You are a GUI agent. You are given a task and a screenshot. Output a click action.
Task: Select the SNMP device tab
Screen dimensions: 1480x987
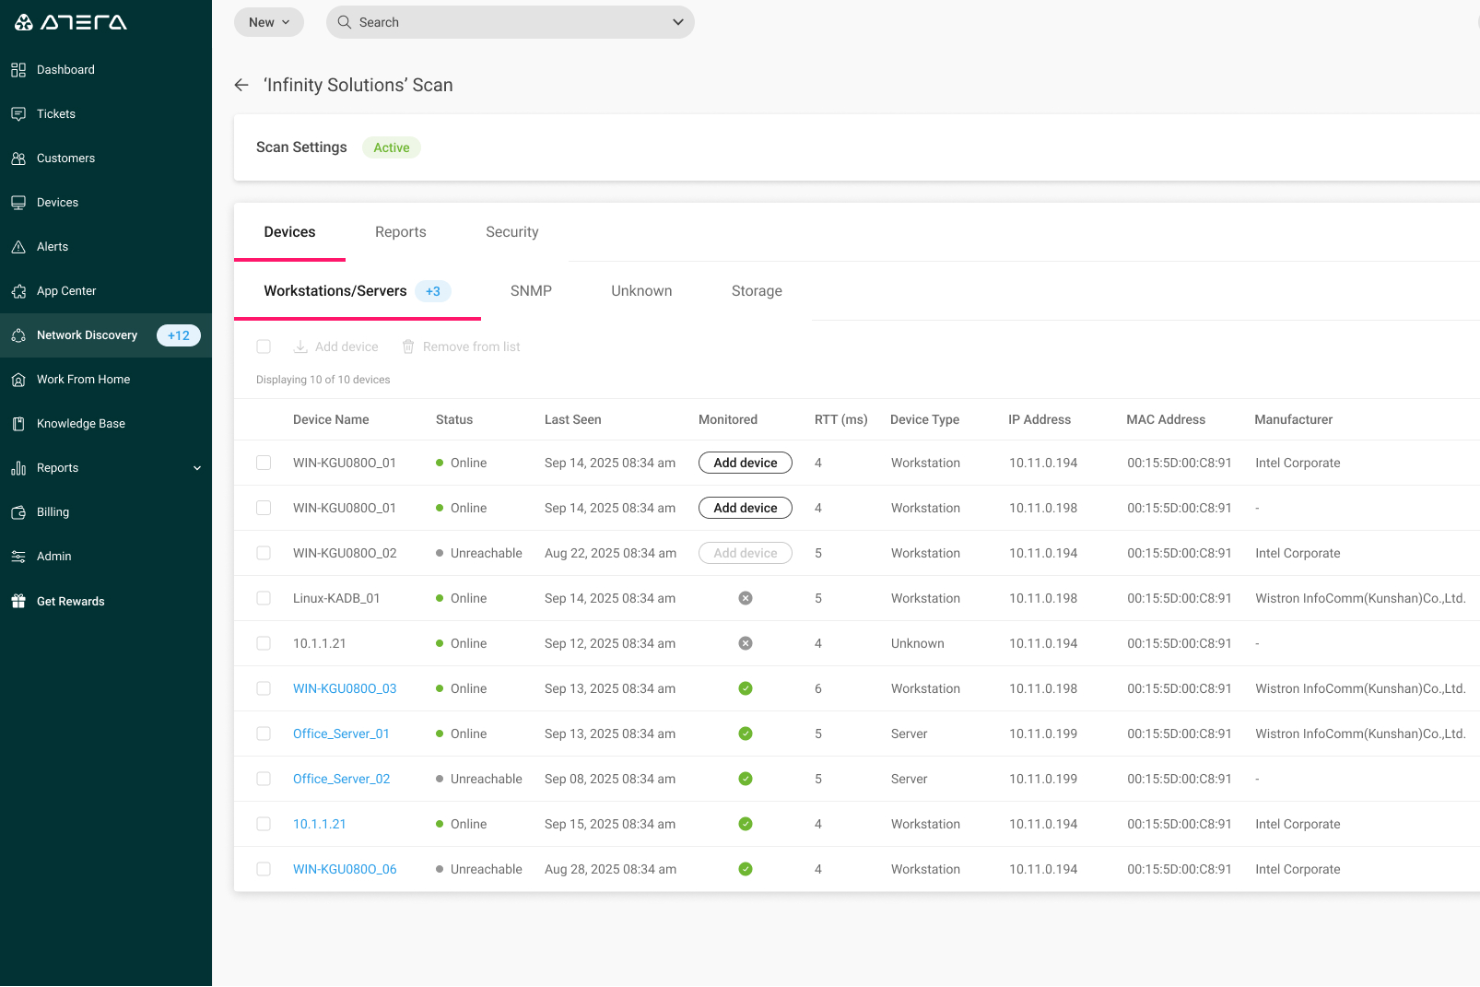click(x=530, y=291)
